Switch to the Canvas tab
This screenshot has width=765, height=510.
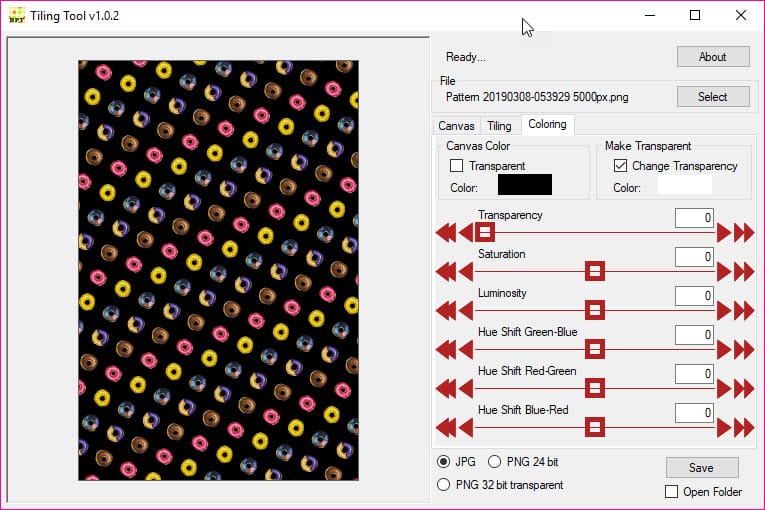pos(456,126)
